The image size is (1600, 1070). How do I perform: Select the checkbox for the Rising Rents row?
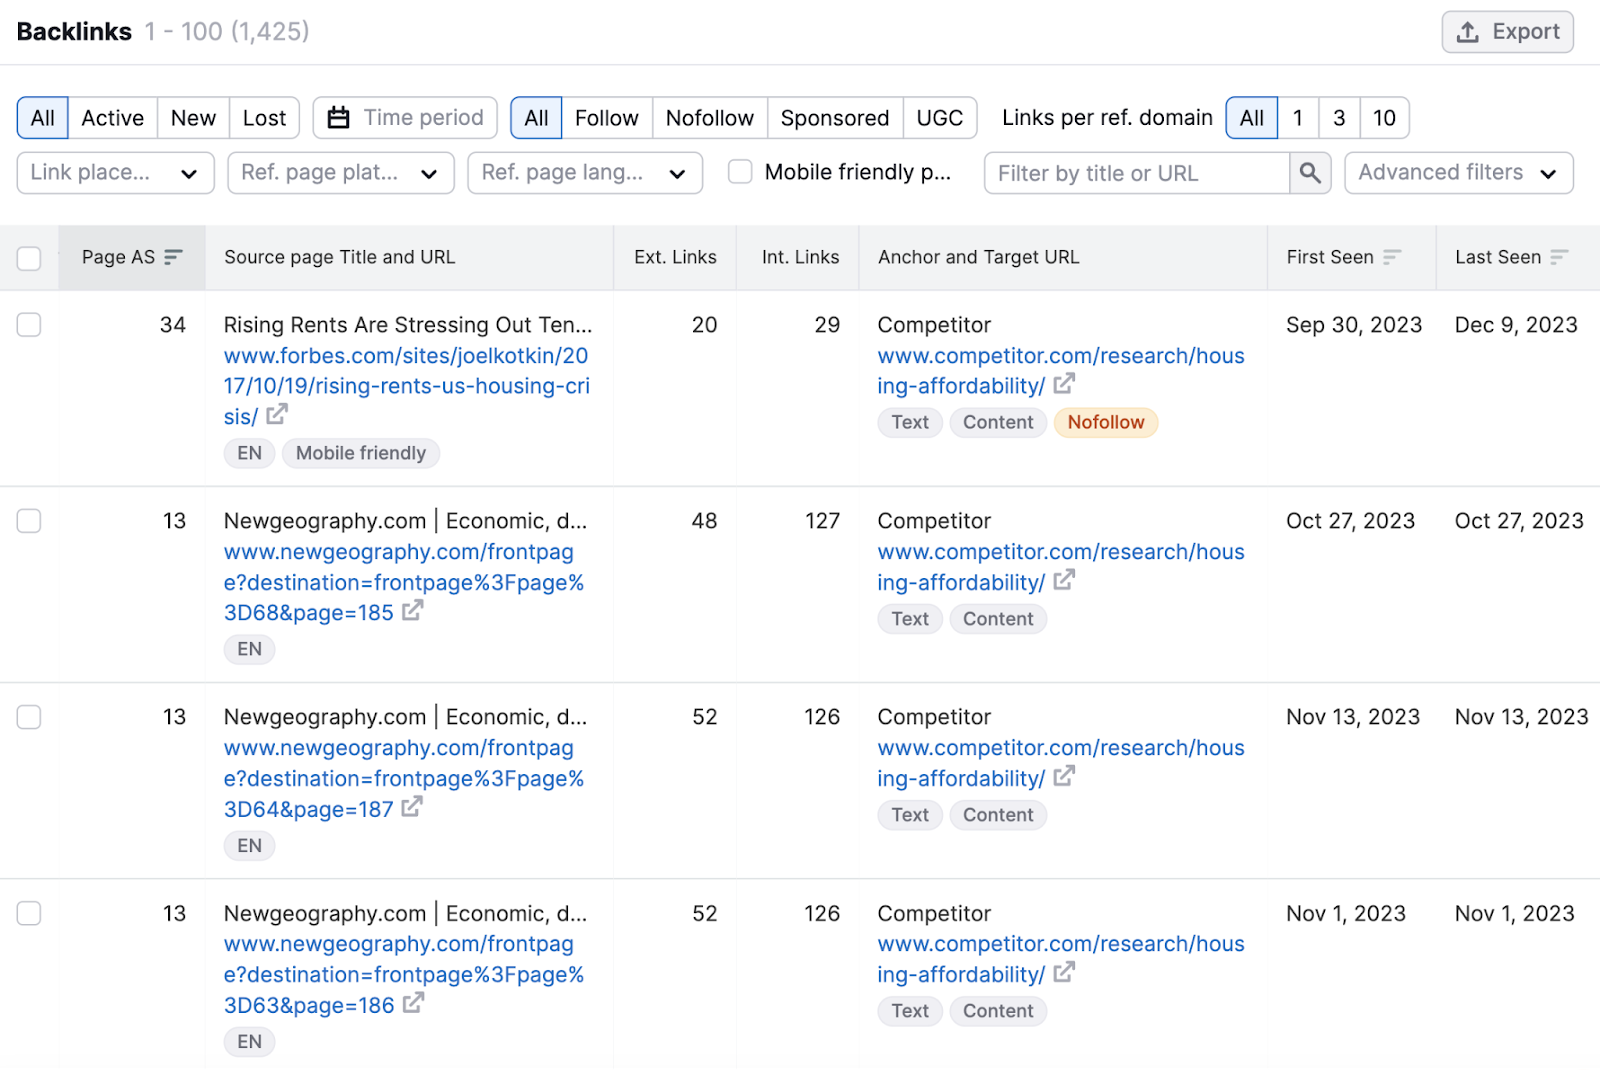pos(29,324)
